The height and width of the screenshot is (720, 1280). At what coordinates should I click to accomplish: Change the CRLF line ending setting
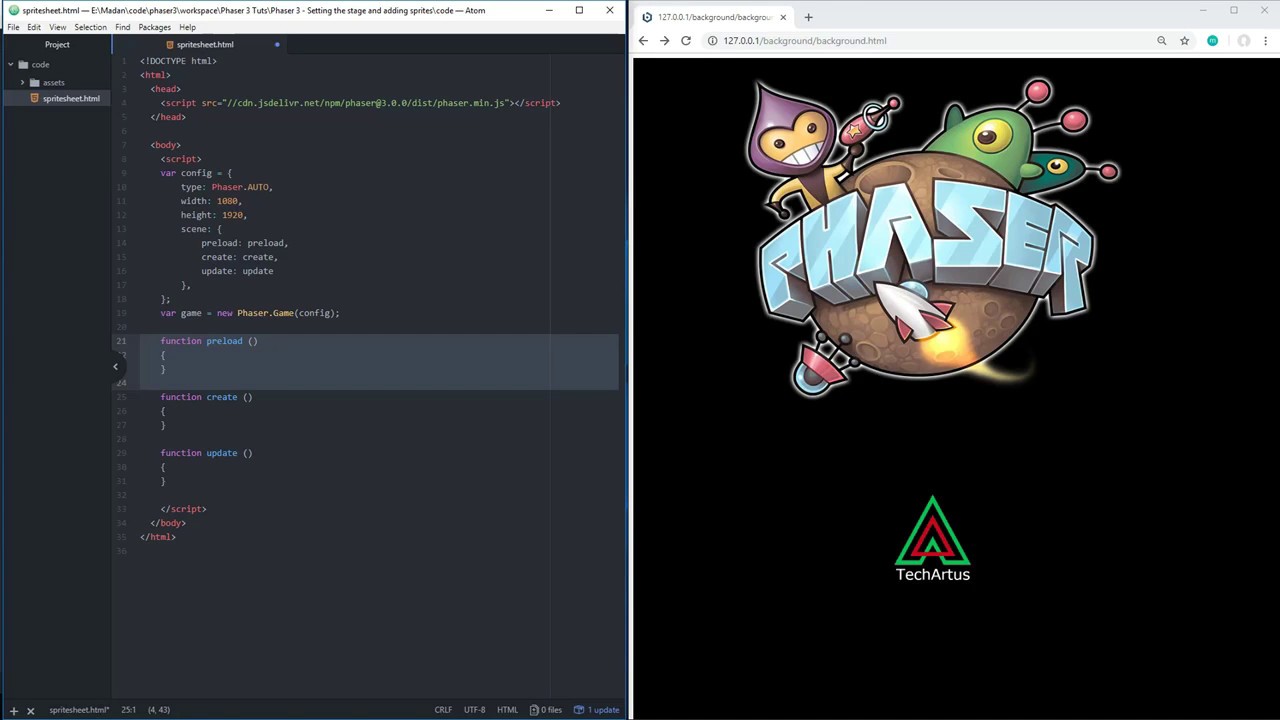click(x=443, y=710)
